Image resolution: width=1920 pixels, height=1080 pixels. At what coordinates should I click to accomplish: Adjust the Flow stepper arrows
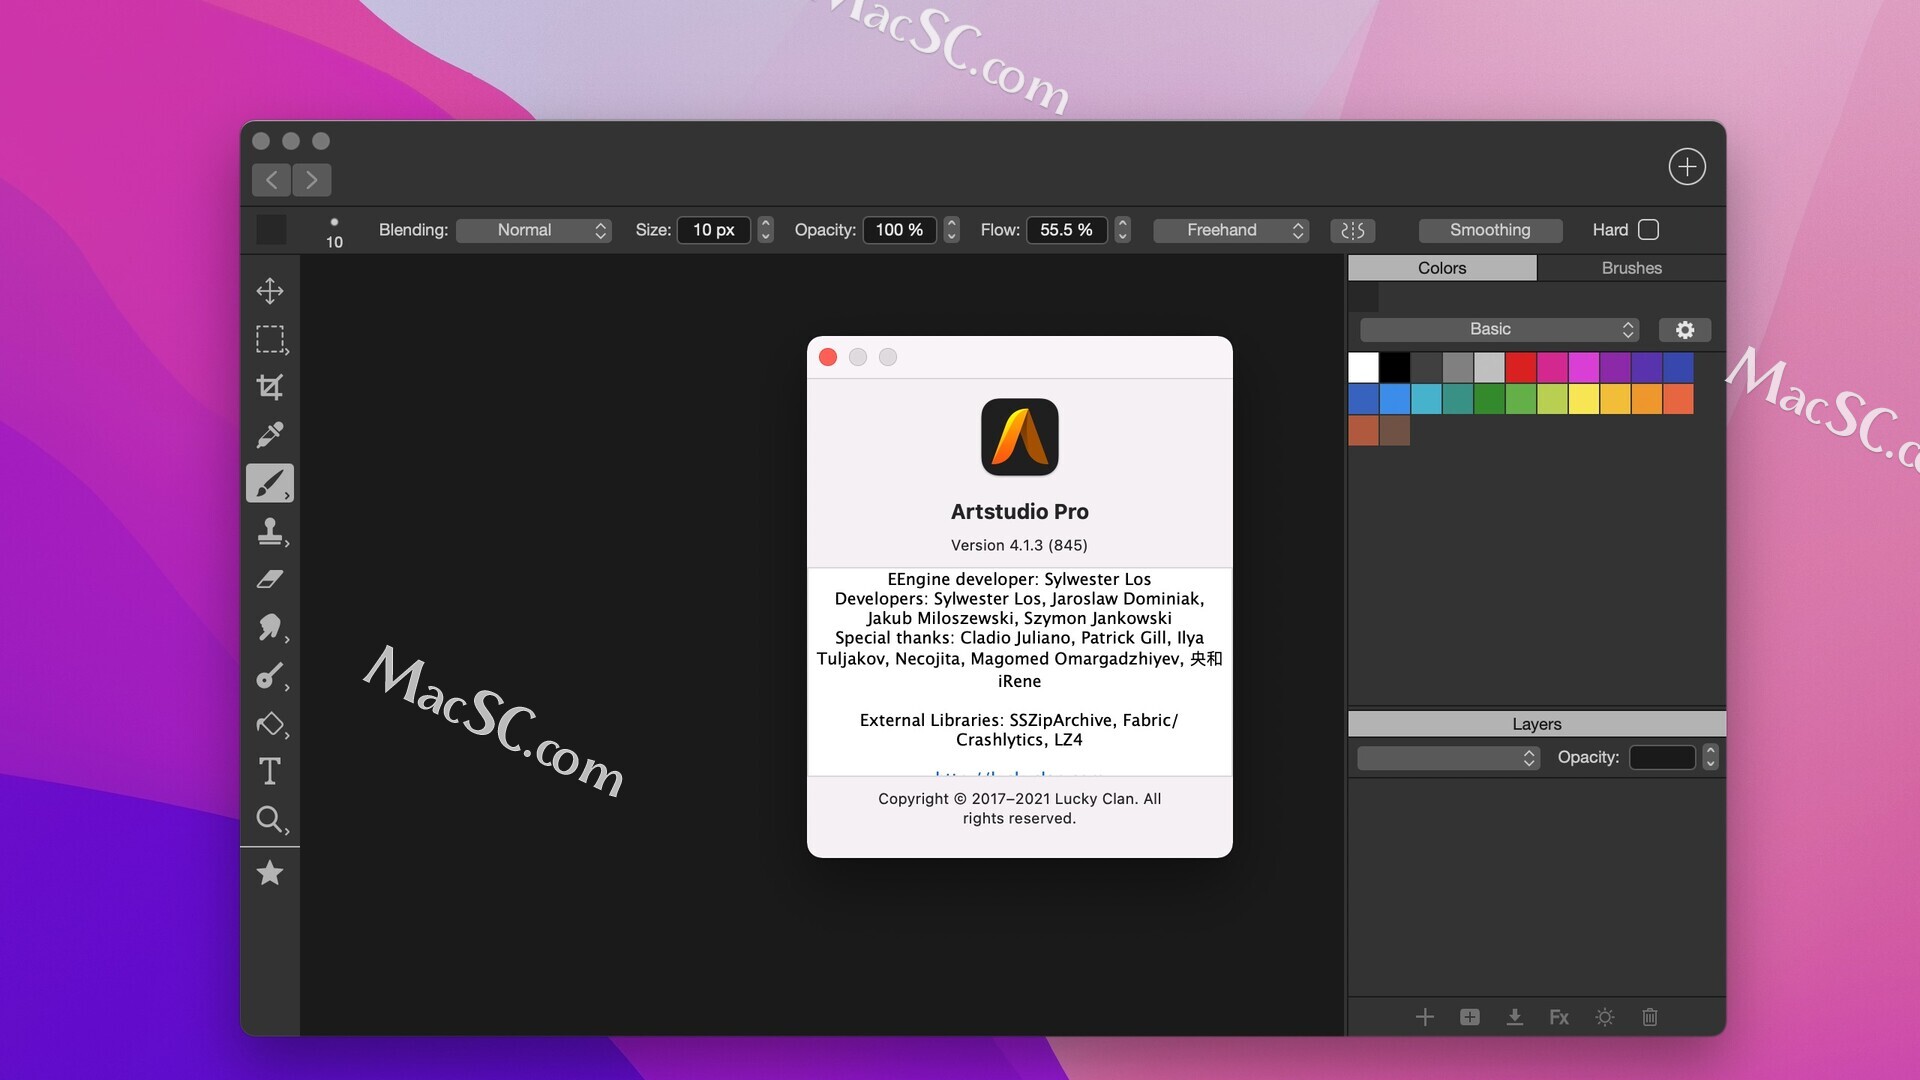coord(1122,230)
